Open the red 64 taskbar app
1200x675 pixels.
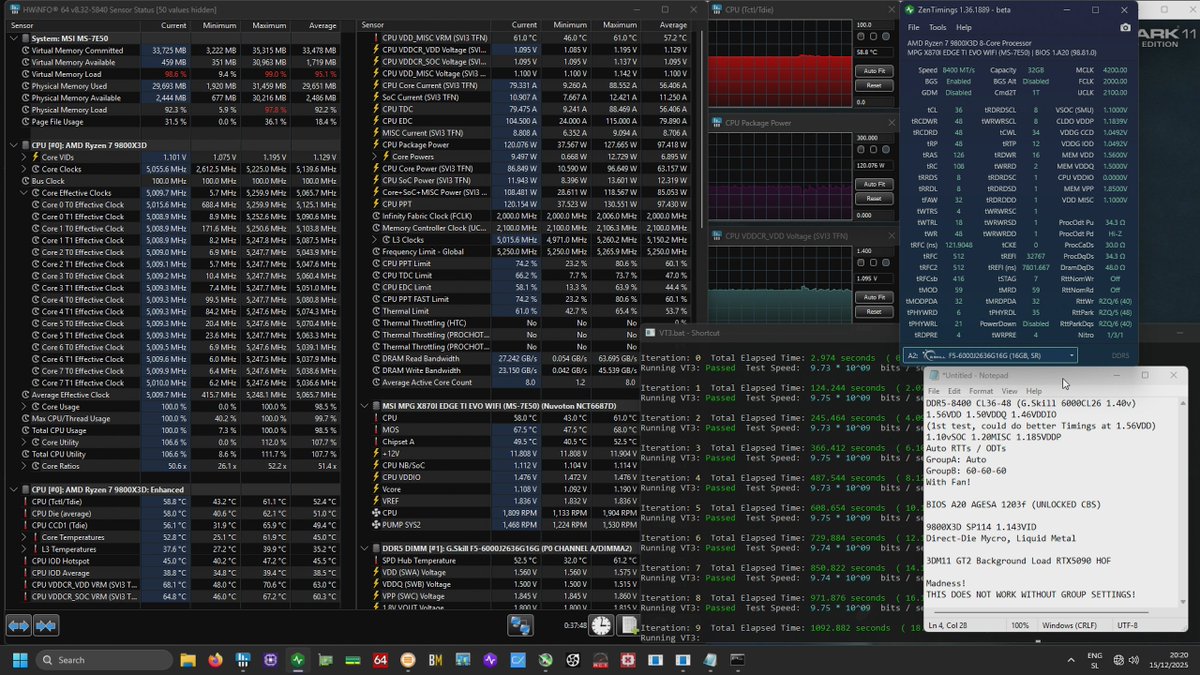(380, 660)
